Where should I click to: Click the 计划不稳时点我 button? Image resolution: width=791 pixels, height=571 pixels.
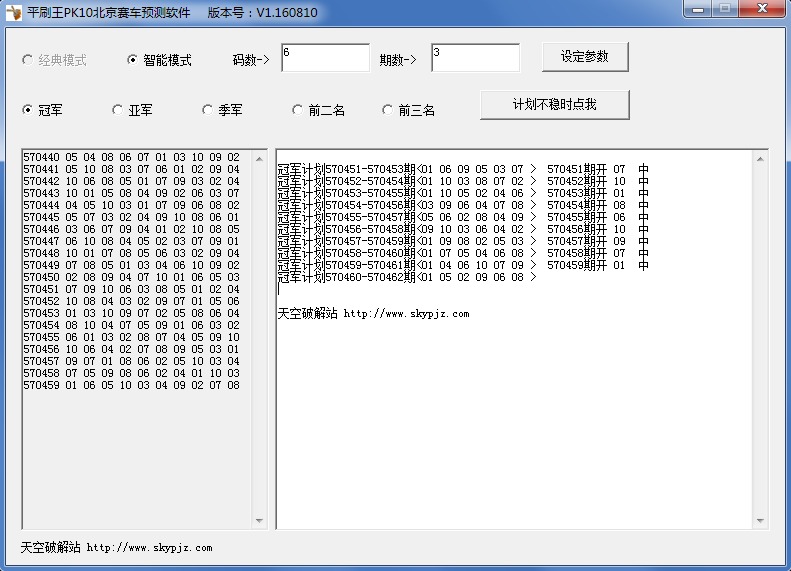pos(555,104)
